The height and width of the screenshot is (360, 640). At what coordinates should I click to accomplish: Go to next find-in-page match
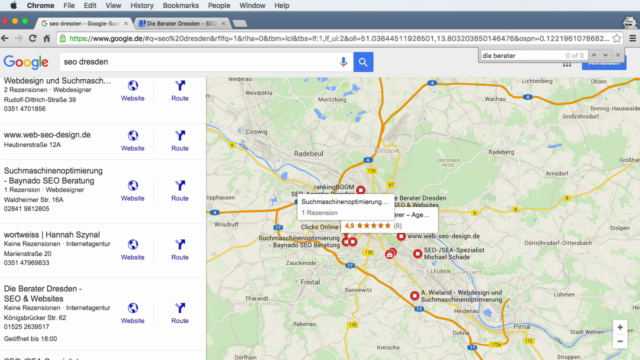605,55
